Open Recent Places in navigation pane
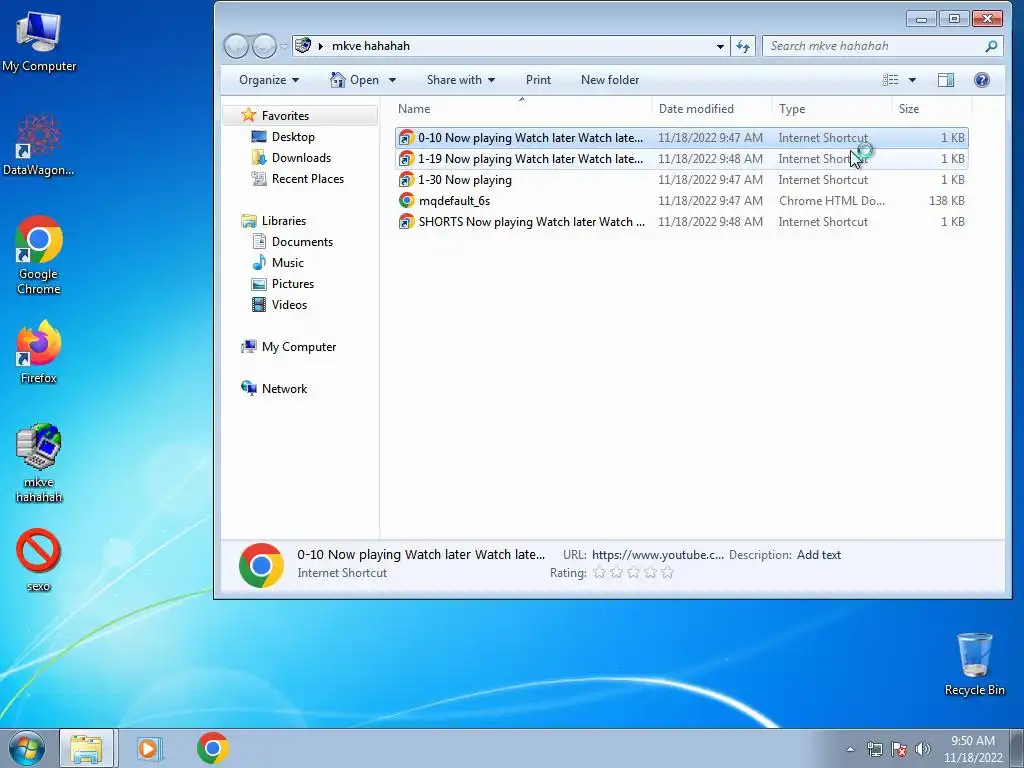 (307, 178)
